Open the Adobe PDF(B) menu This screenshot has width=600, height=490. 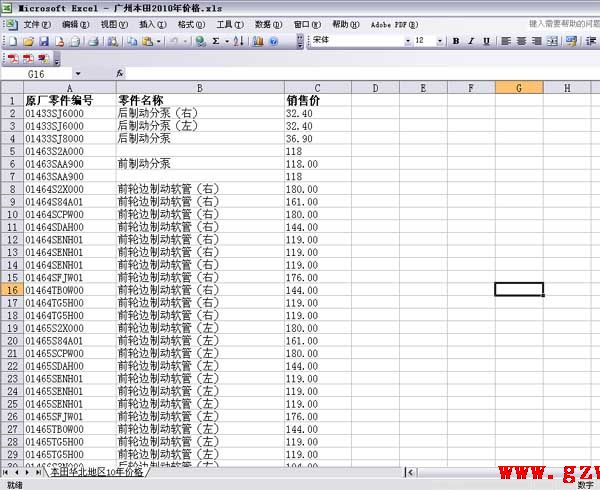tap(394, 24)
